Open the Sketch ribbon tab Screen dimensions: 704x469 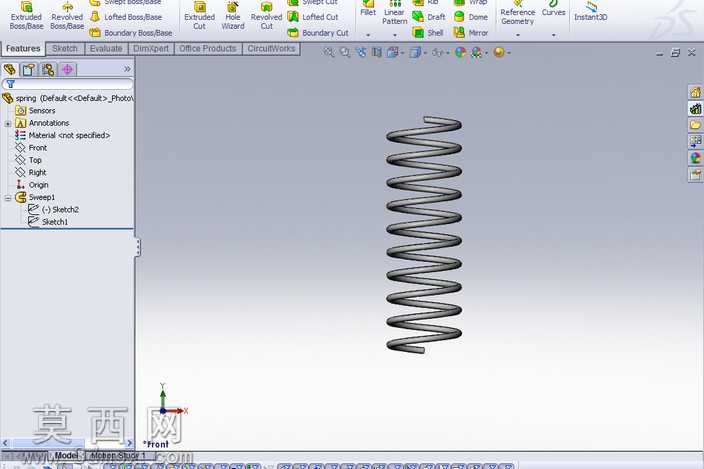click(65, 48)
